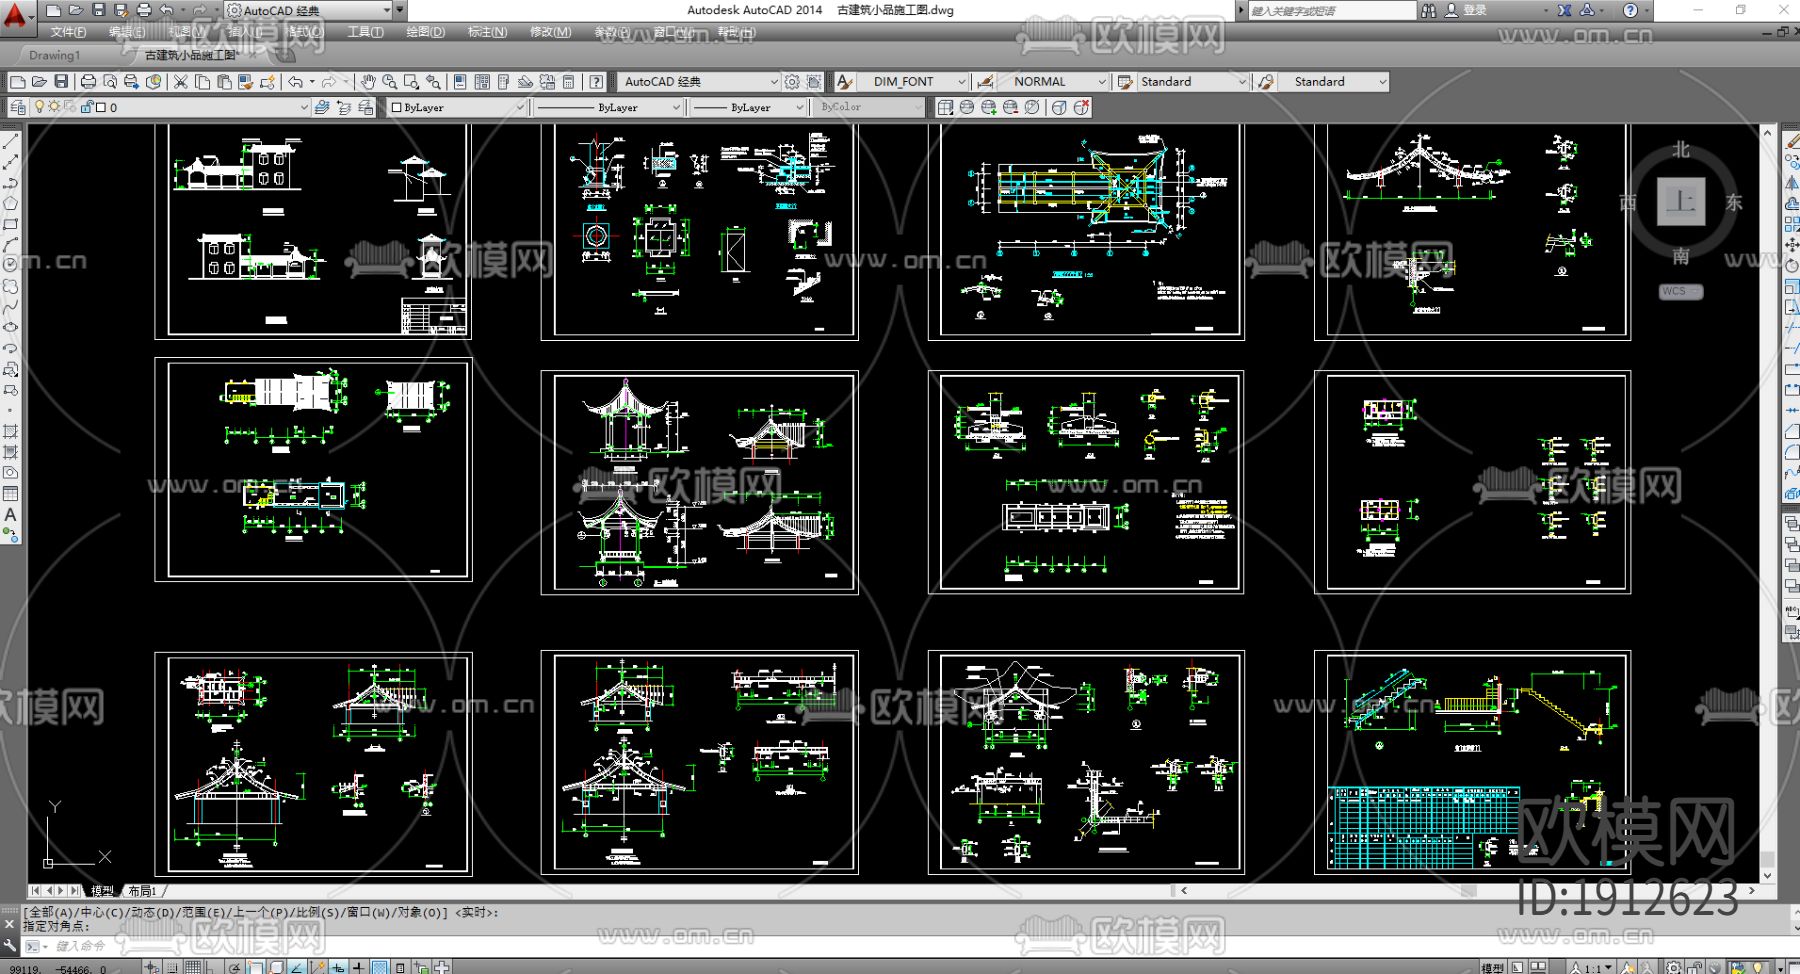Screen dimensions: 1800x974
Task: Expand the layer 0 dropdown list
Action: [x=304, y=107]
